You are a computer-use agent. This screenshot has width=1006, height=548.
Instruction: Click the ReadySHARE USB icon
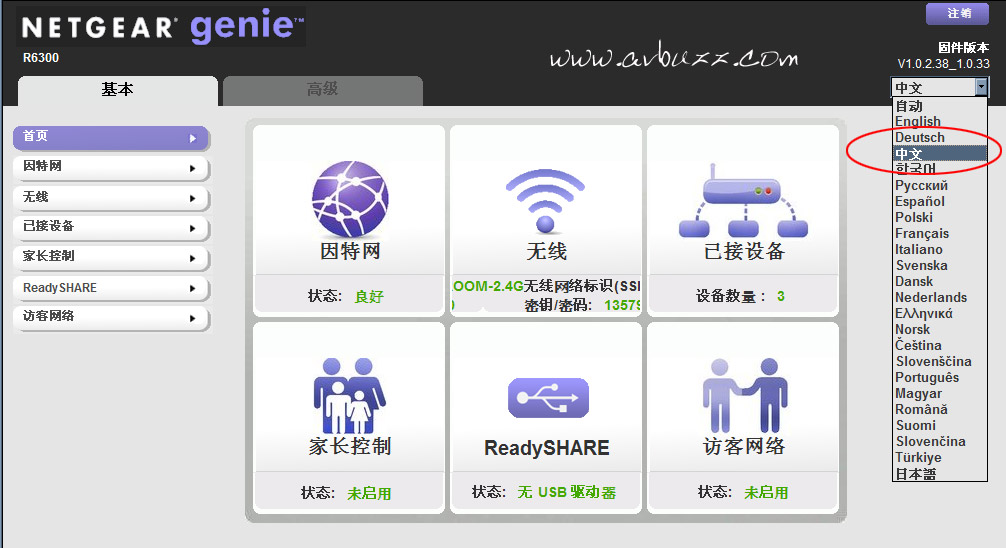point(546,397)
